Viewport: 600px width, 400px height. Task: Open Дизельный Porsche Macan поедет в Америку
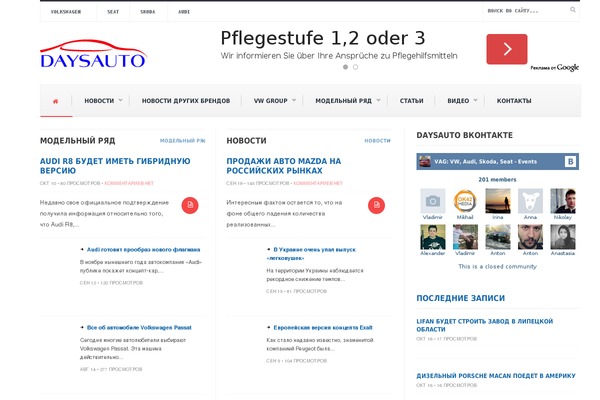click(496, 376)
